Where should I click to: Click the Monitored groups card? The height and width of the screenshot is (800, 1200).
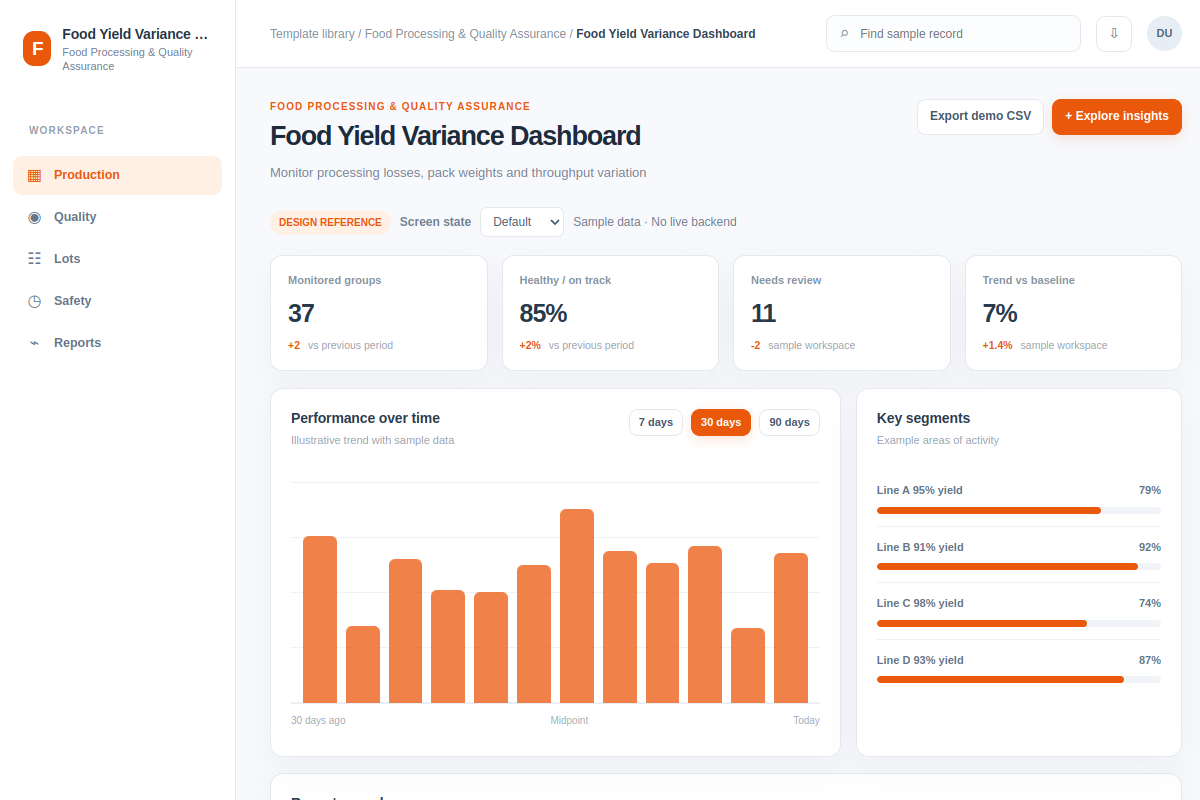click(x=379, y=313)
